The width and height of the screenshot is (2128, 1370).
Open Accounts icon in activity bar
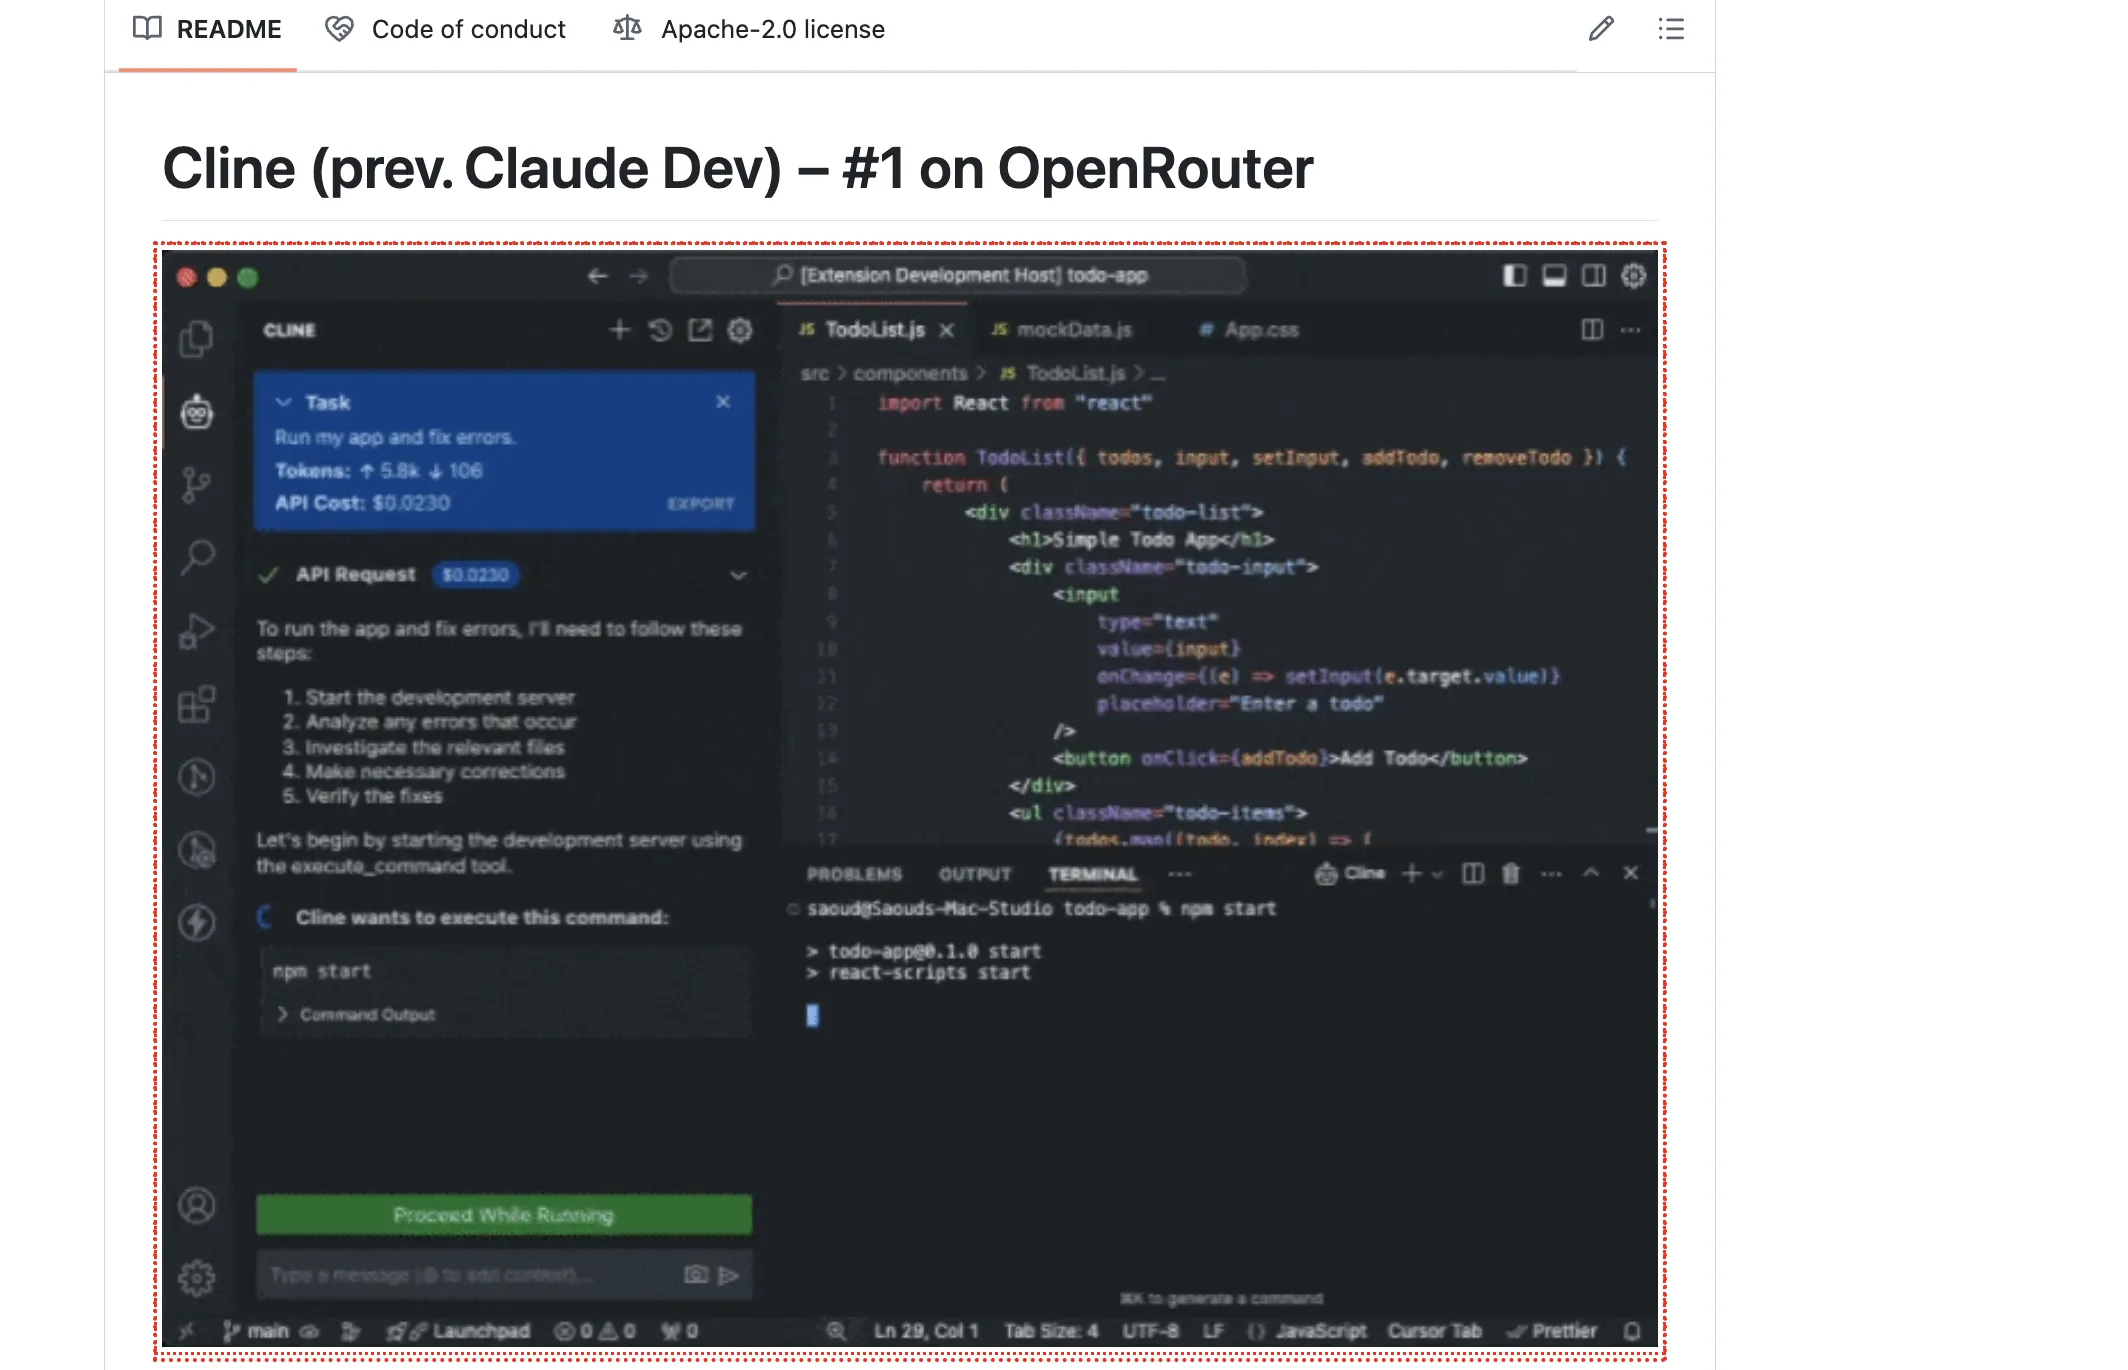click(197, 1205)
